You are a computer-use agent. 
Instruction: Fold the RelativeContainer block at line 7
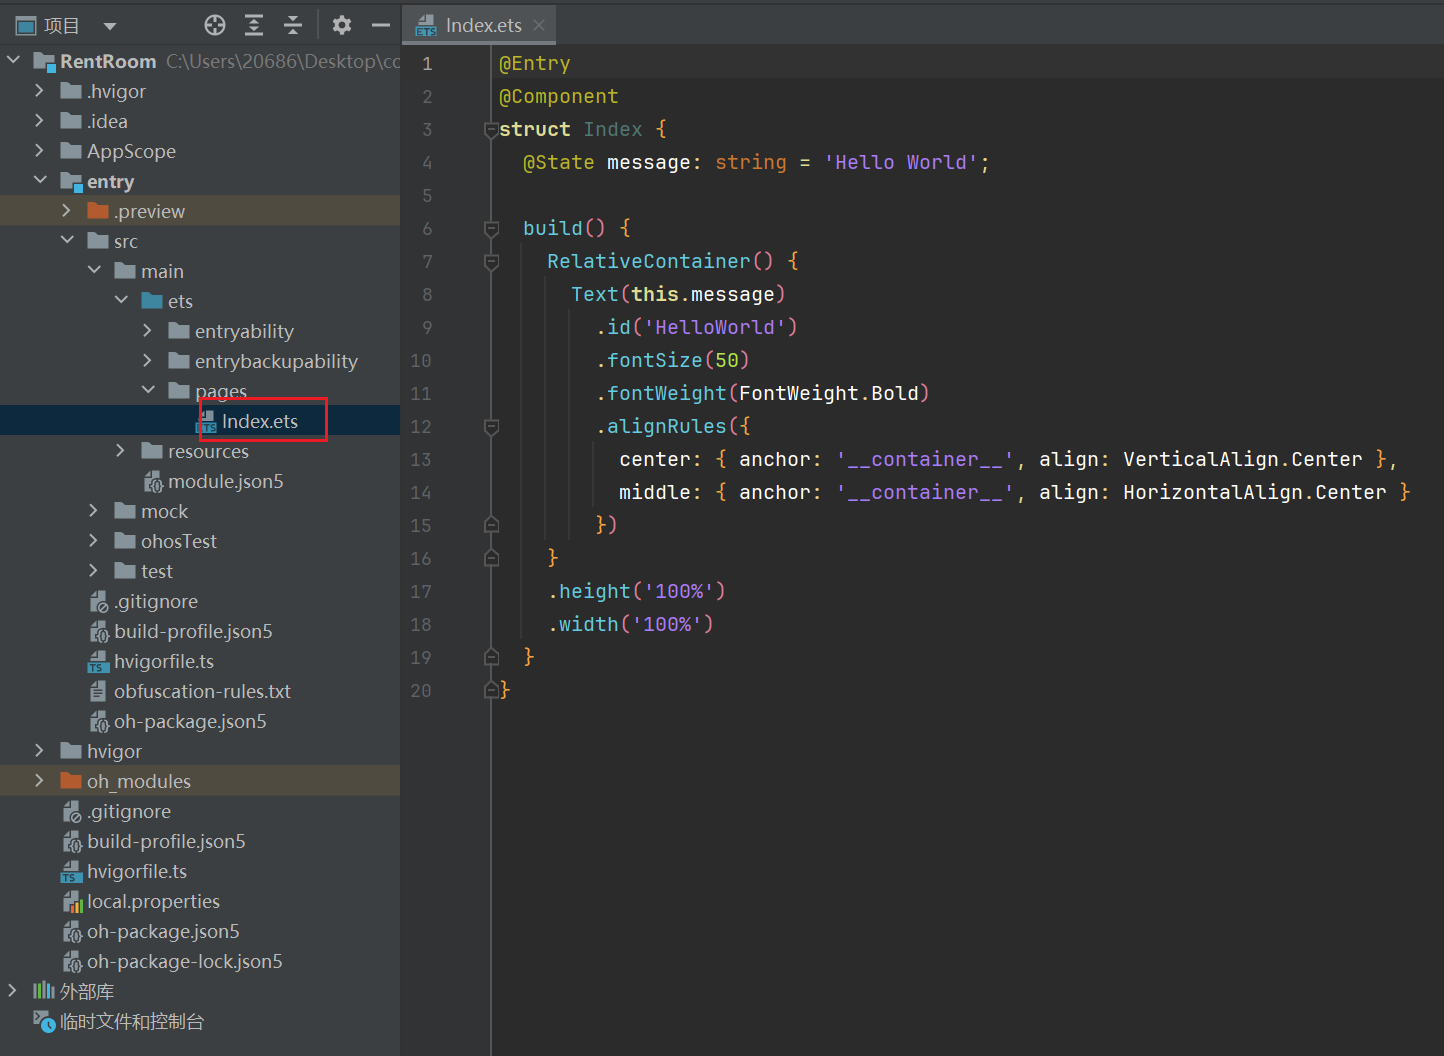(x=491, y=261)
